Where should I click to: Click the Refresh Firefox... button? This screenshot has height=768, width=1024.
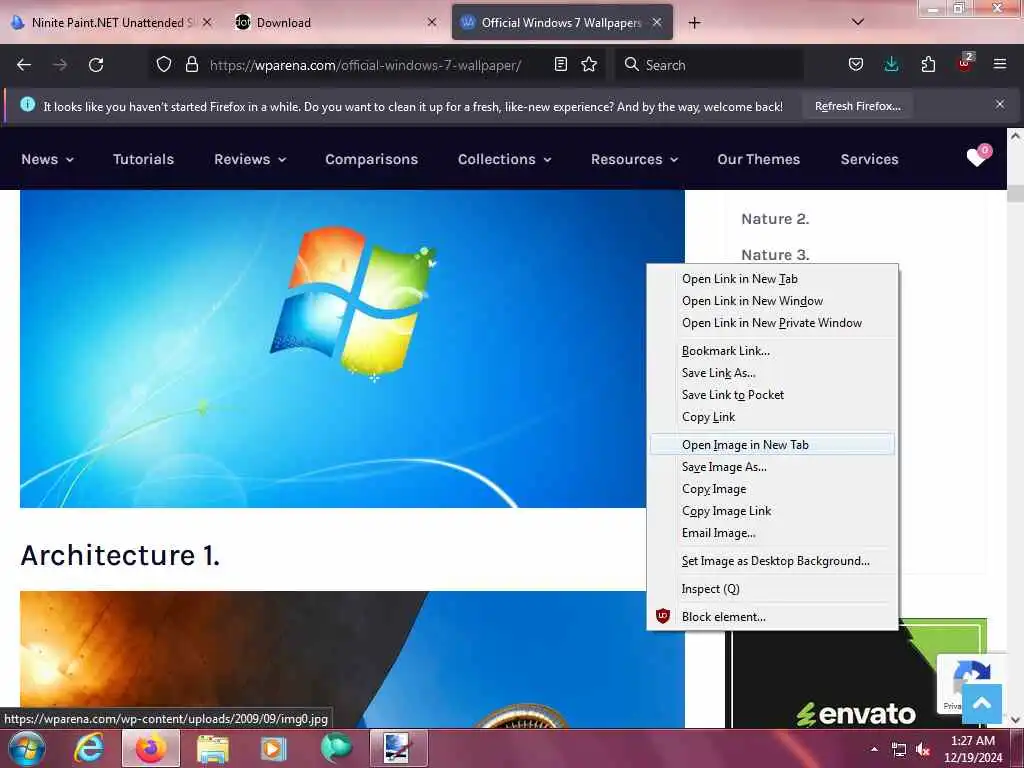(857, 106)
